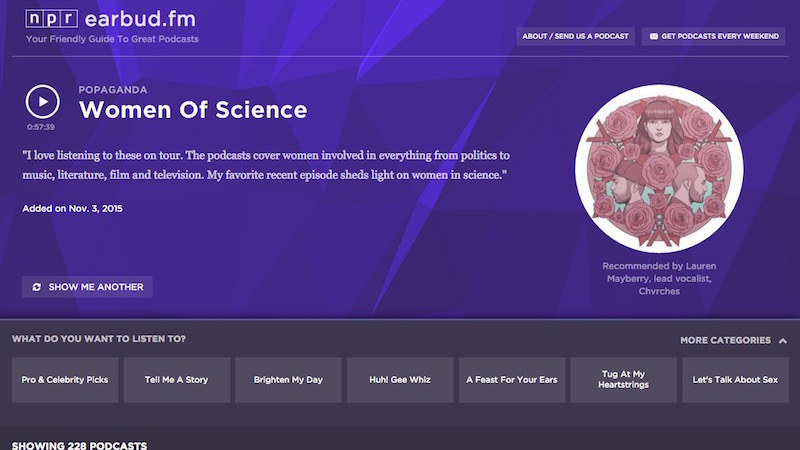Screen dimensions: 800x450
Task: Click 'Your Friendly Guide To Great Podcasts' tagline
Action: [x=112, y=39]
